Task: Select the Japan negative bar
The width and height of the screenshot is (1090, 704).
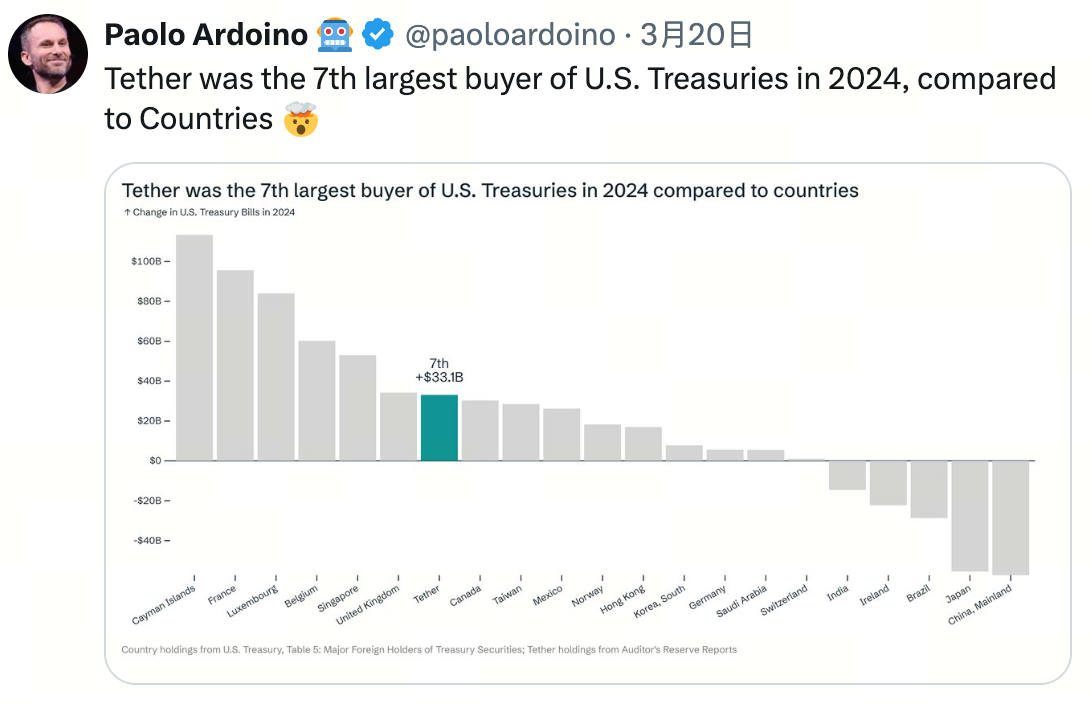Action: 969,515
